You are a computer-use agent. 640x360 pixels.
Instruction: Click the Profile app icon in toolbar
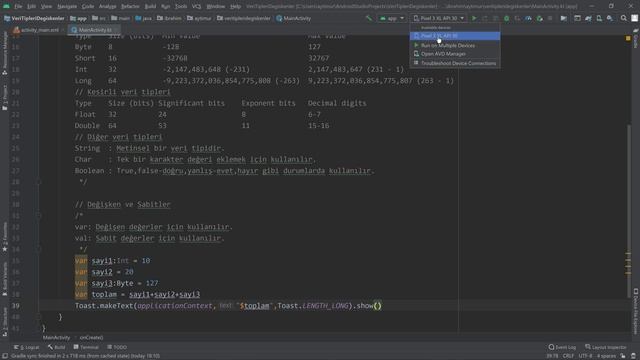click(528, 18)
